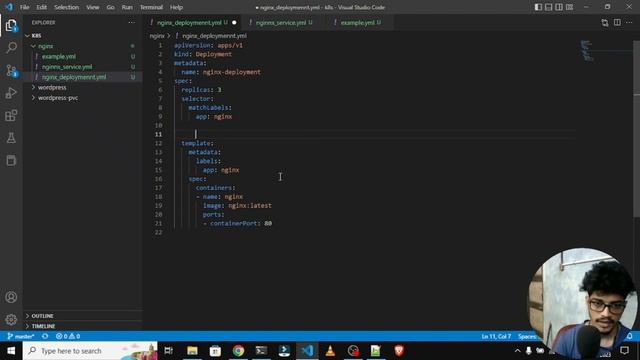Click nginx_deploymennt.yml breadcrumb segment

(x=214, y=36)
